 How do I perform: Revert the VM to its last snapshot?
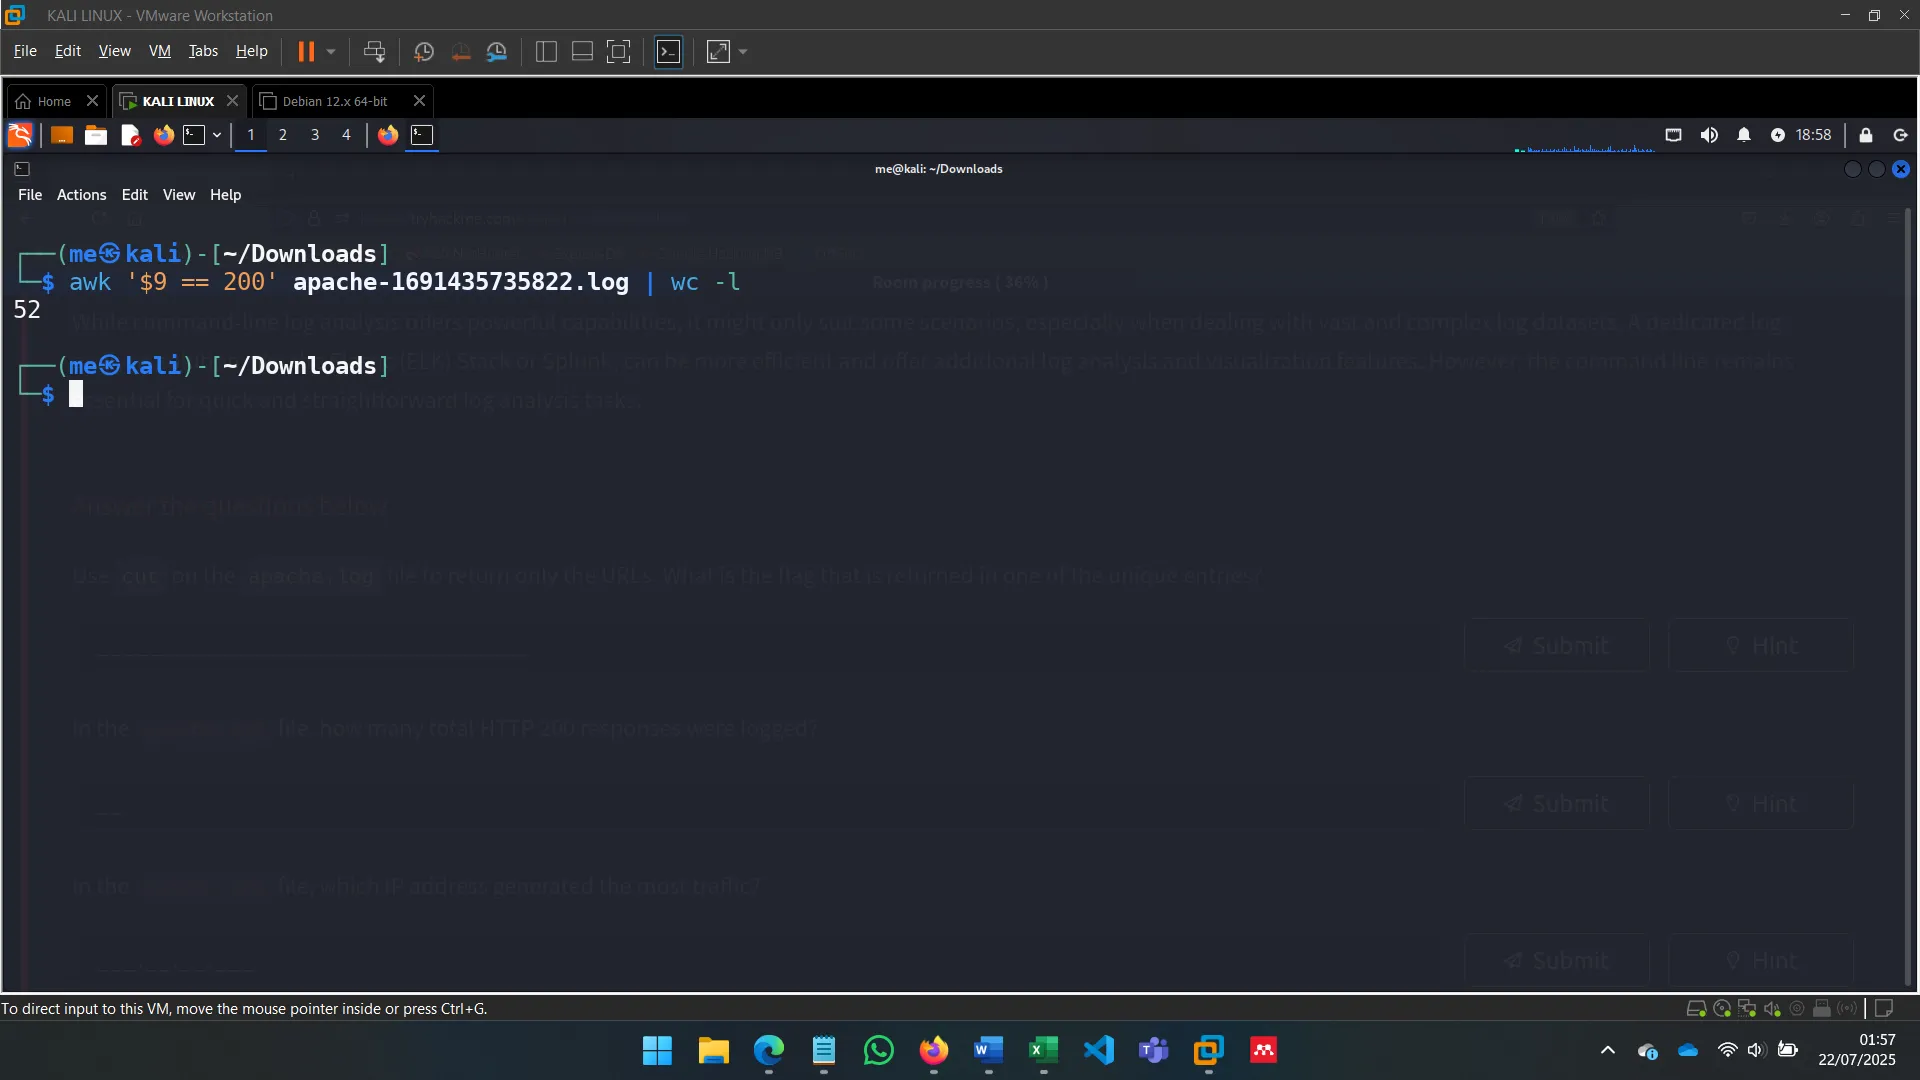[460, 51]
